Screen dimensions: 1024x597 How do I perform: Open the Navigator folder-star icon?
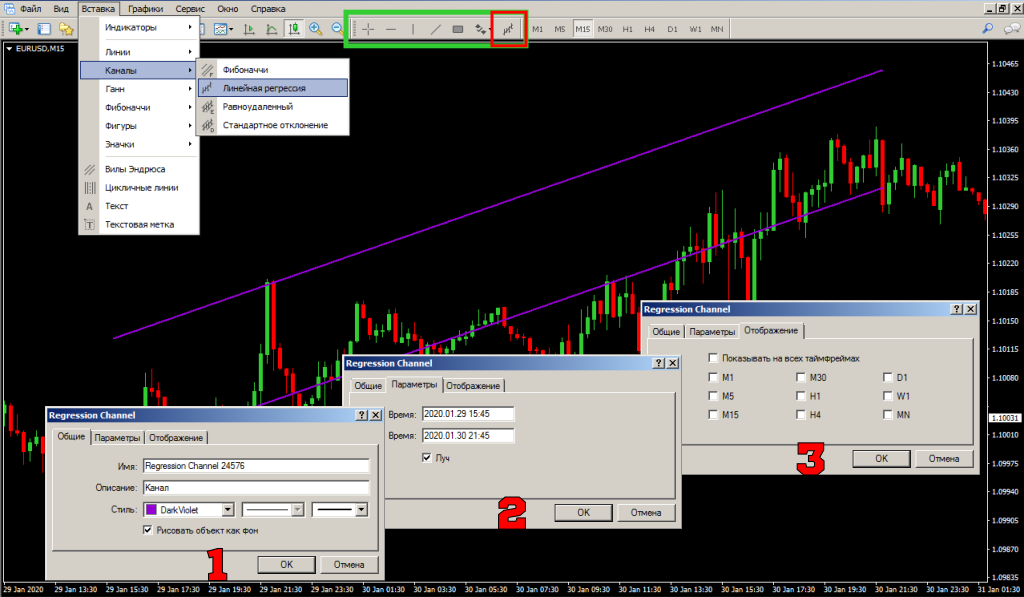[x=66, y=29]
